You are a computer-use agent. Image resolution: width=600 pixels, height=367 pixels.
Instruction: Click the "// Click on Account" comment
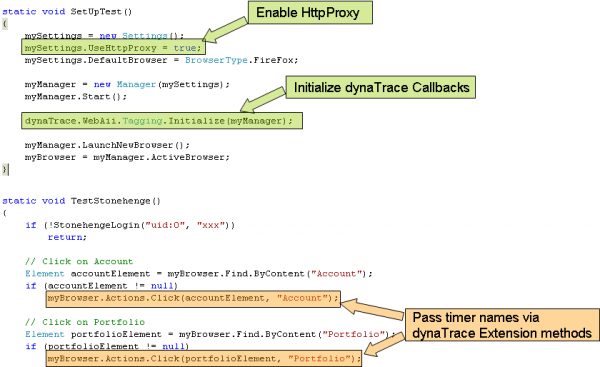pos(79,261)
